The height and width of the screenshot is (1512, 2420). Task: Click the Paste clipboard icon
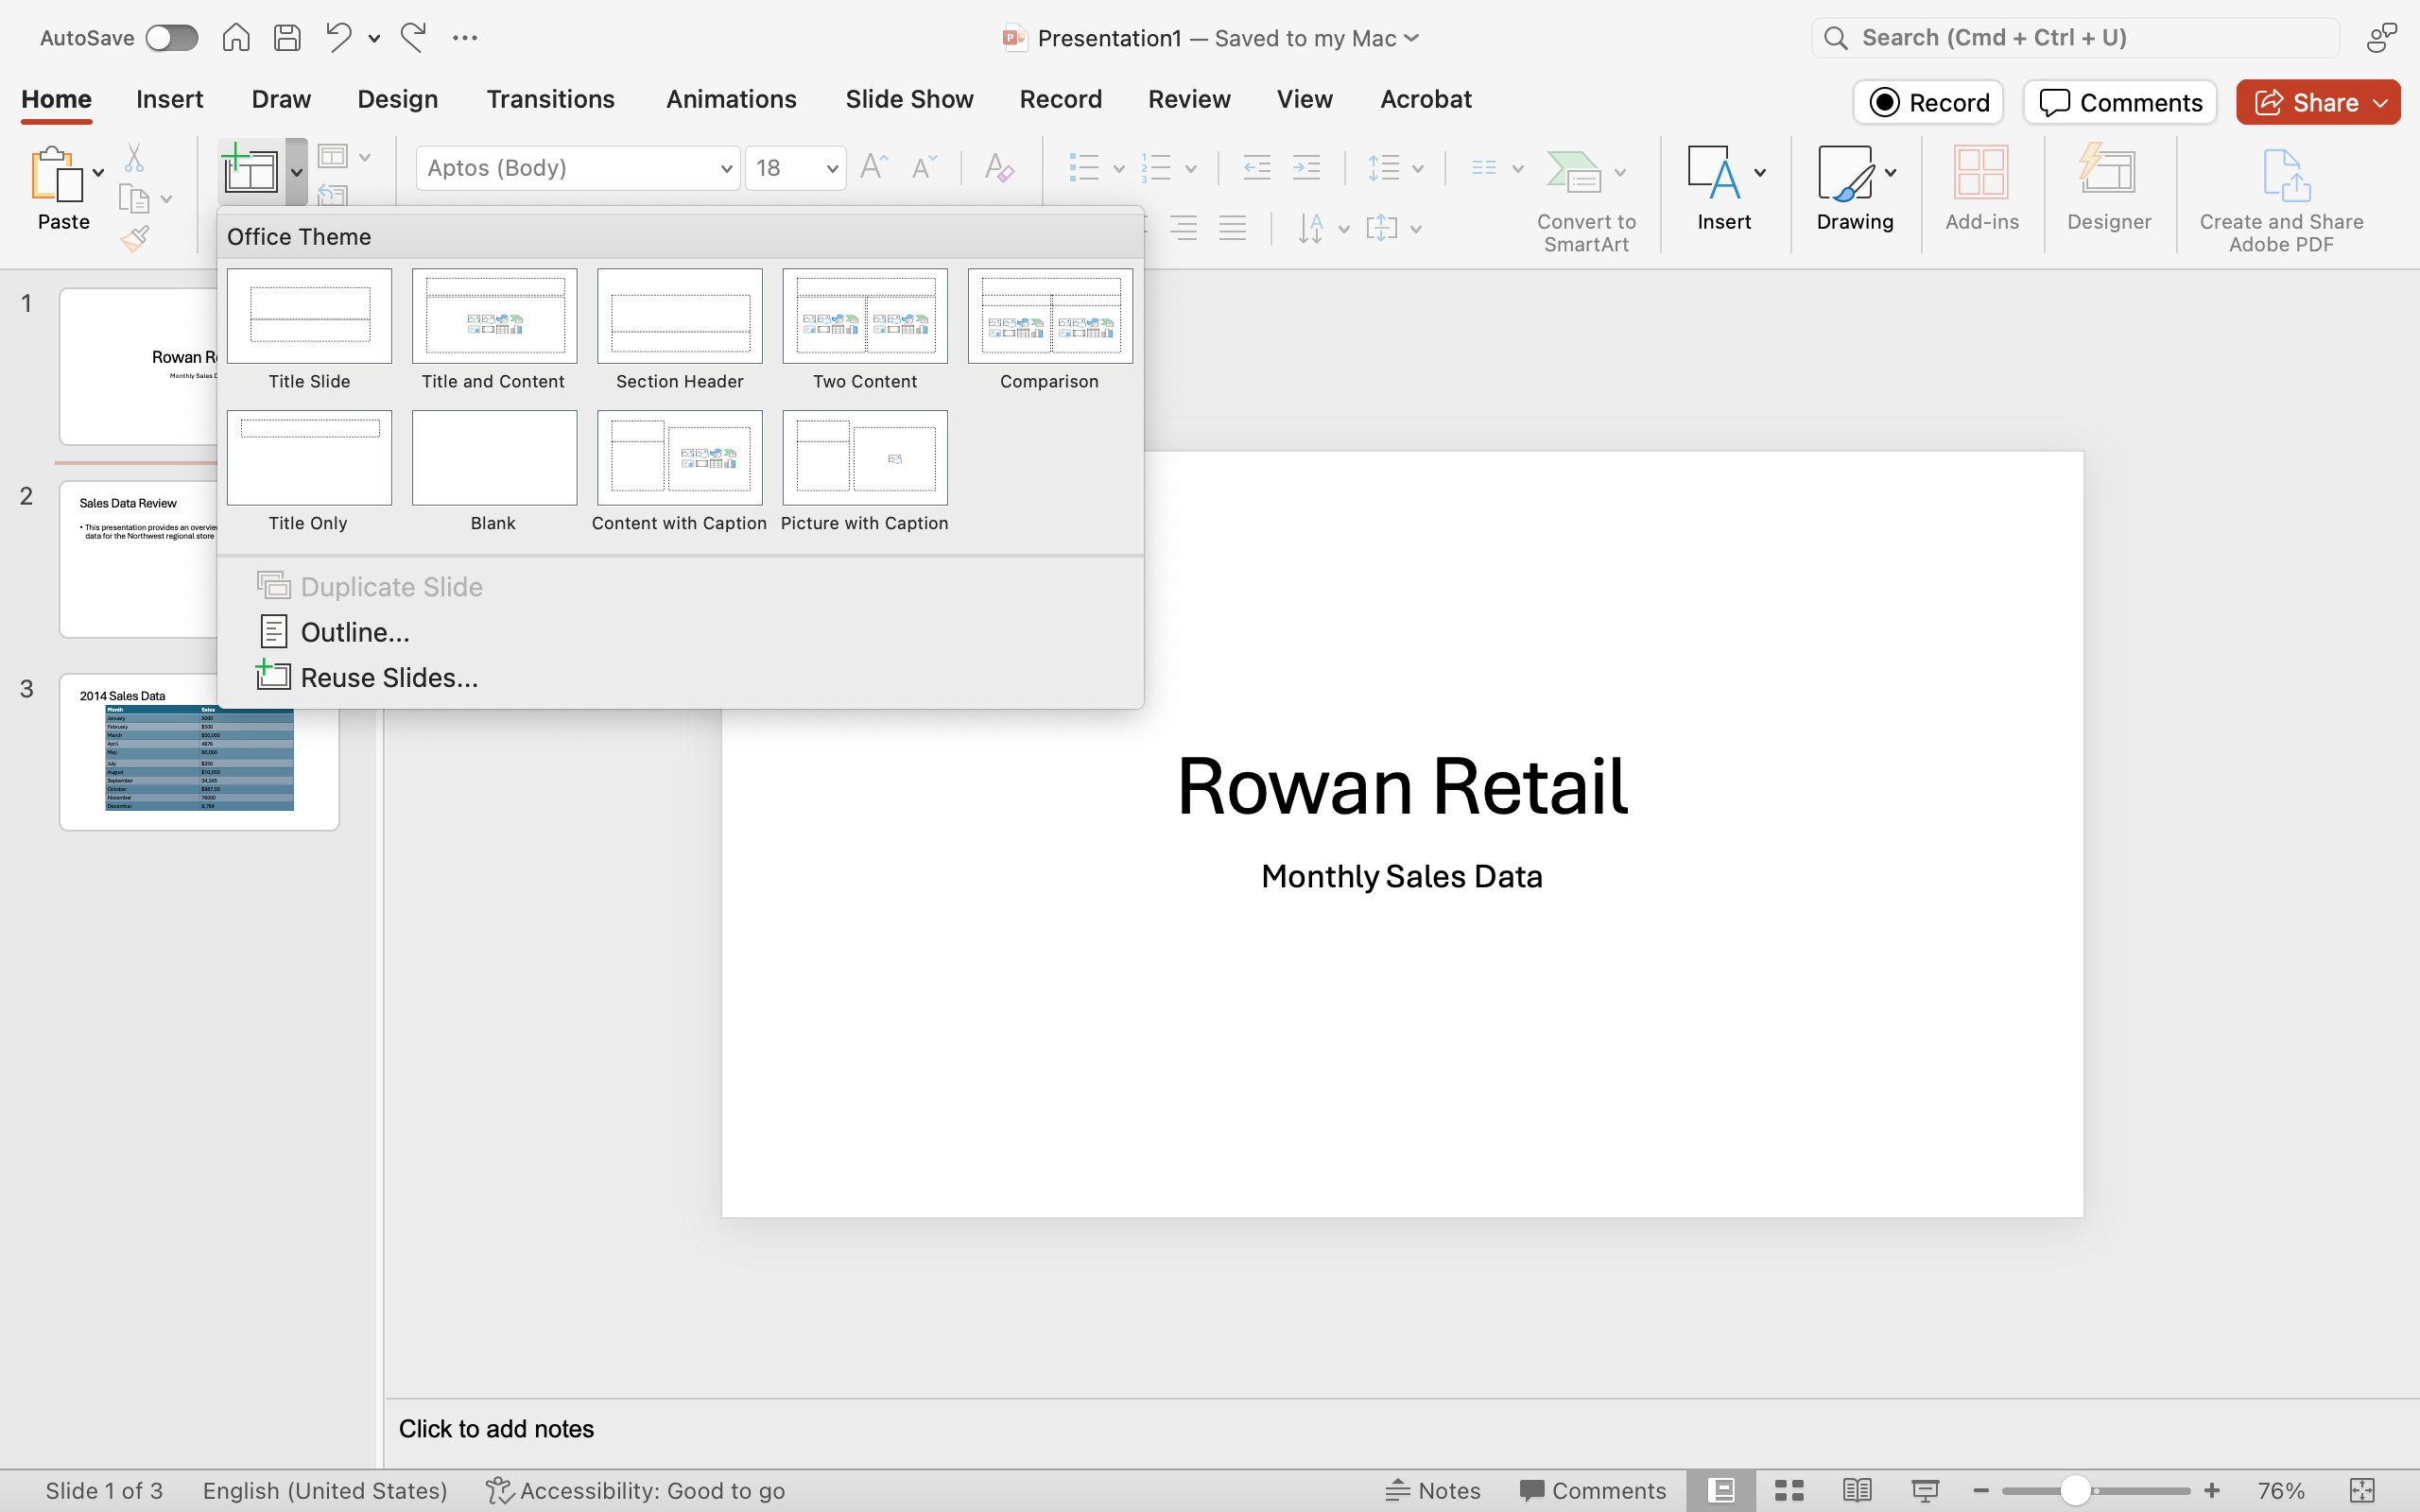57,174
